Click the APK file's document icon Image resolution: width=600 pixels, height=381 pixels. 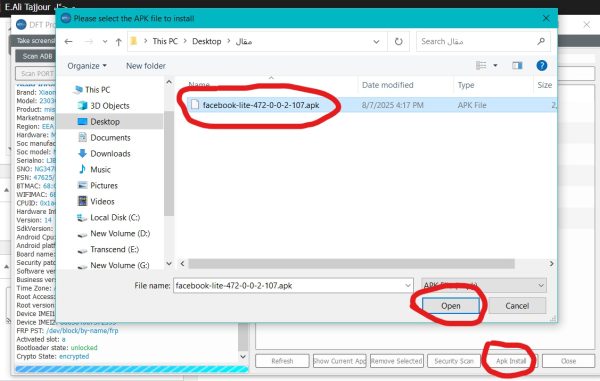(195, 104)
